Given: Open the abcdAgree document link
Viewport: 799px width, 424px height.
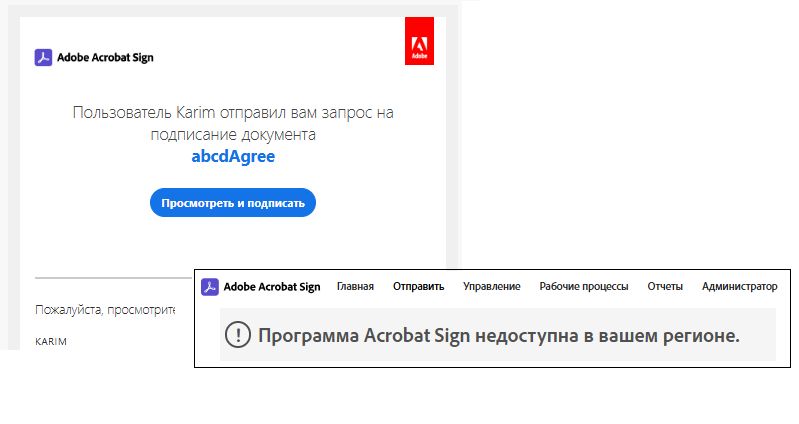Looking at the screenshot, I should tap(233, 156).
